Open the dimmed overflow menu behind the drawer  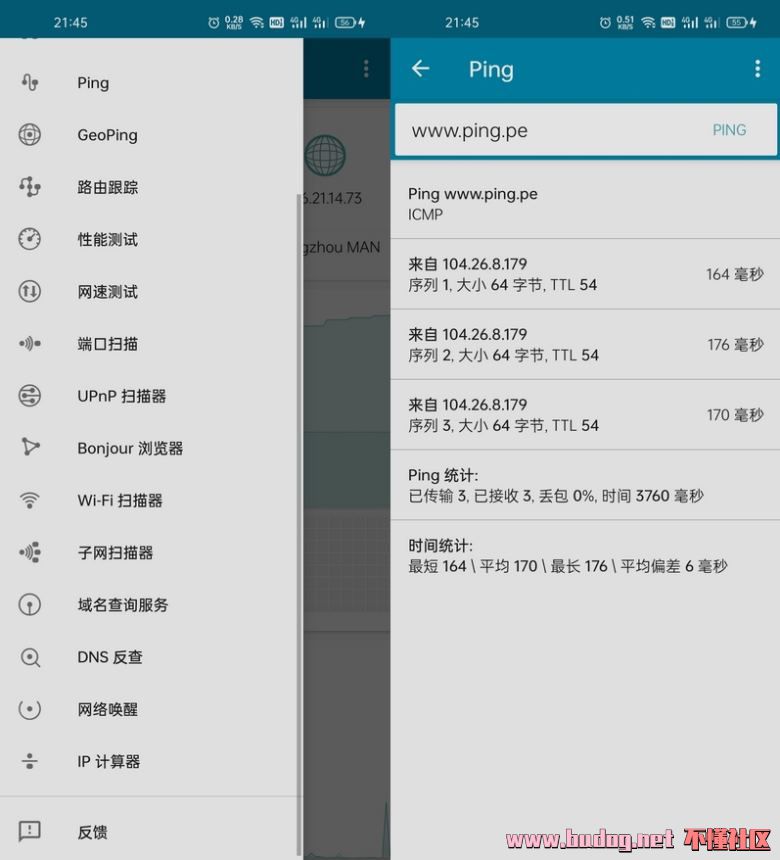point(366,69)
